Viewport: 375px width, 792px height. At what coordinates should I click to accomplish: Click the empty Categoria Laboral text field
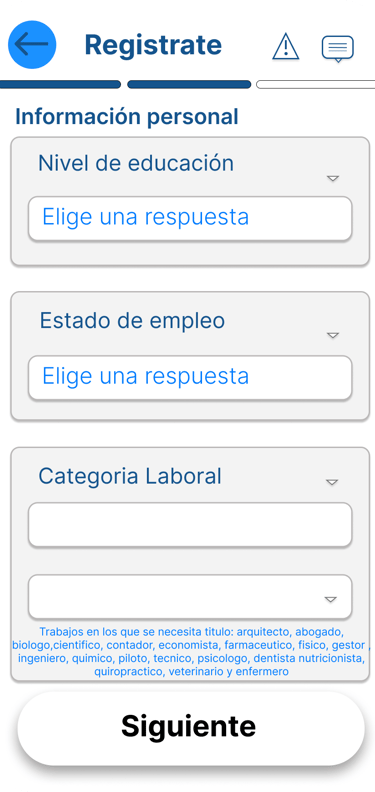[190, 524]
